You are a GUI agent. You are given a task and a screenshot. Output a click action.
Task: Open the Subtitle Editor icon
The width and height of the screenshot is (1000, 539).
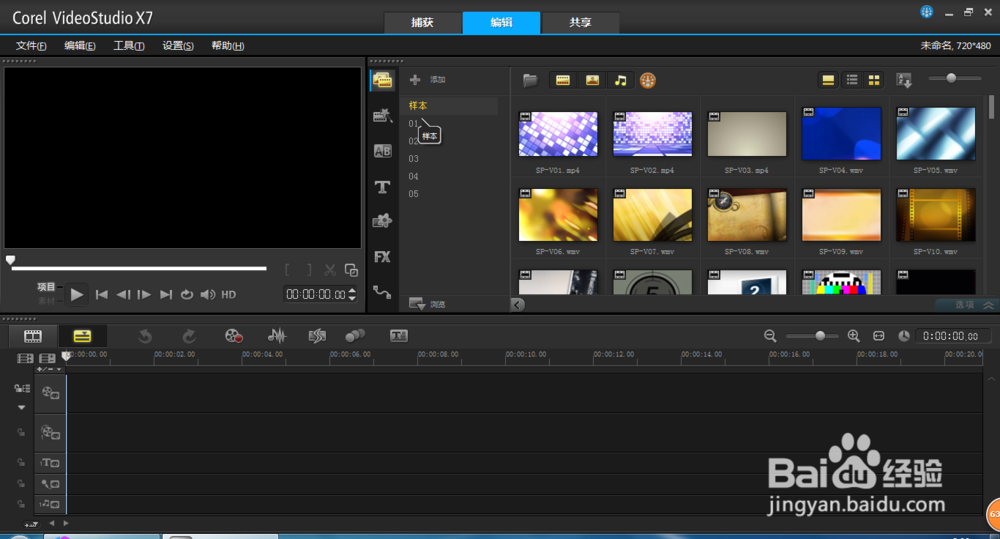click(399, 336)
